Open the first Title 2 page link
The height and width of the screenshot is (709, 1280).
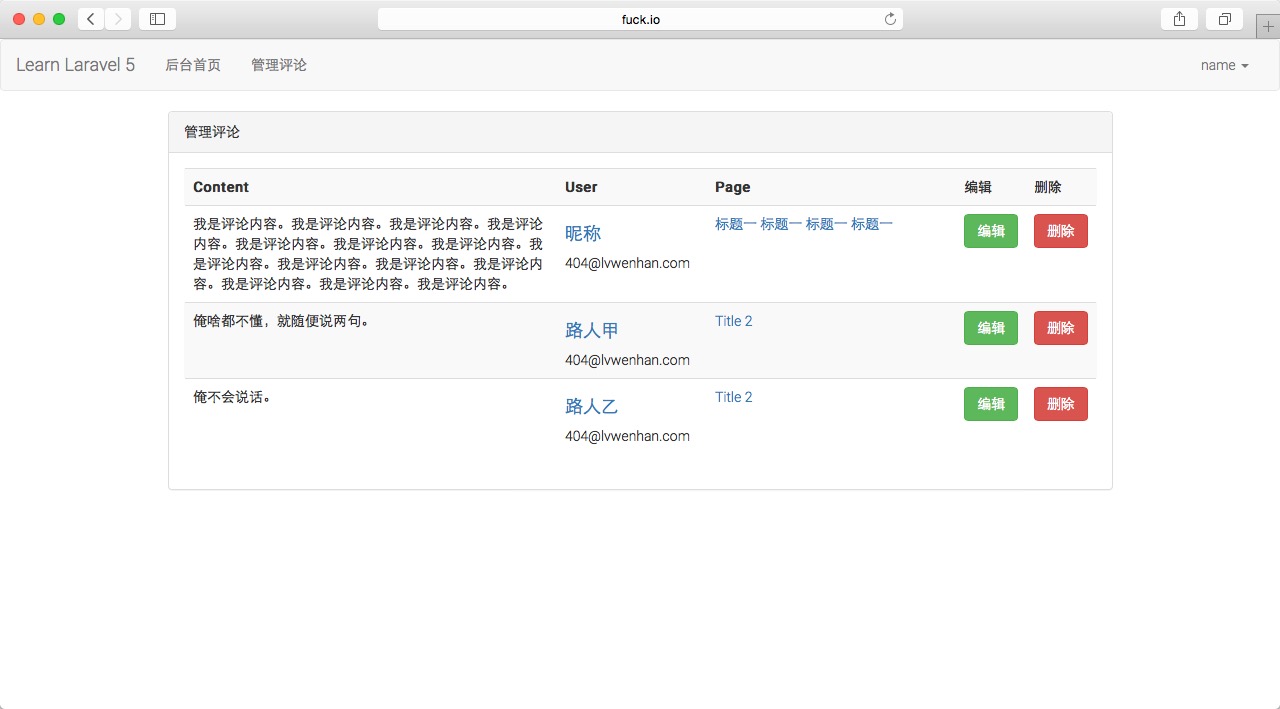pos(733,320)
